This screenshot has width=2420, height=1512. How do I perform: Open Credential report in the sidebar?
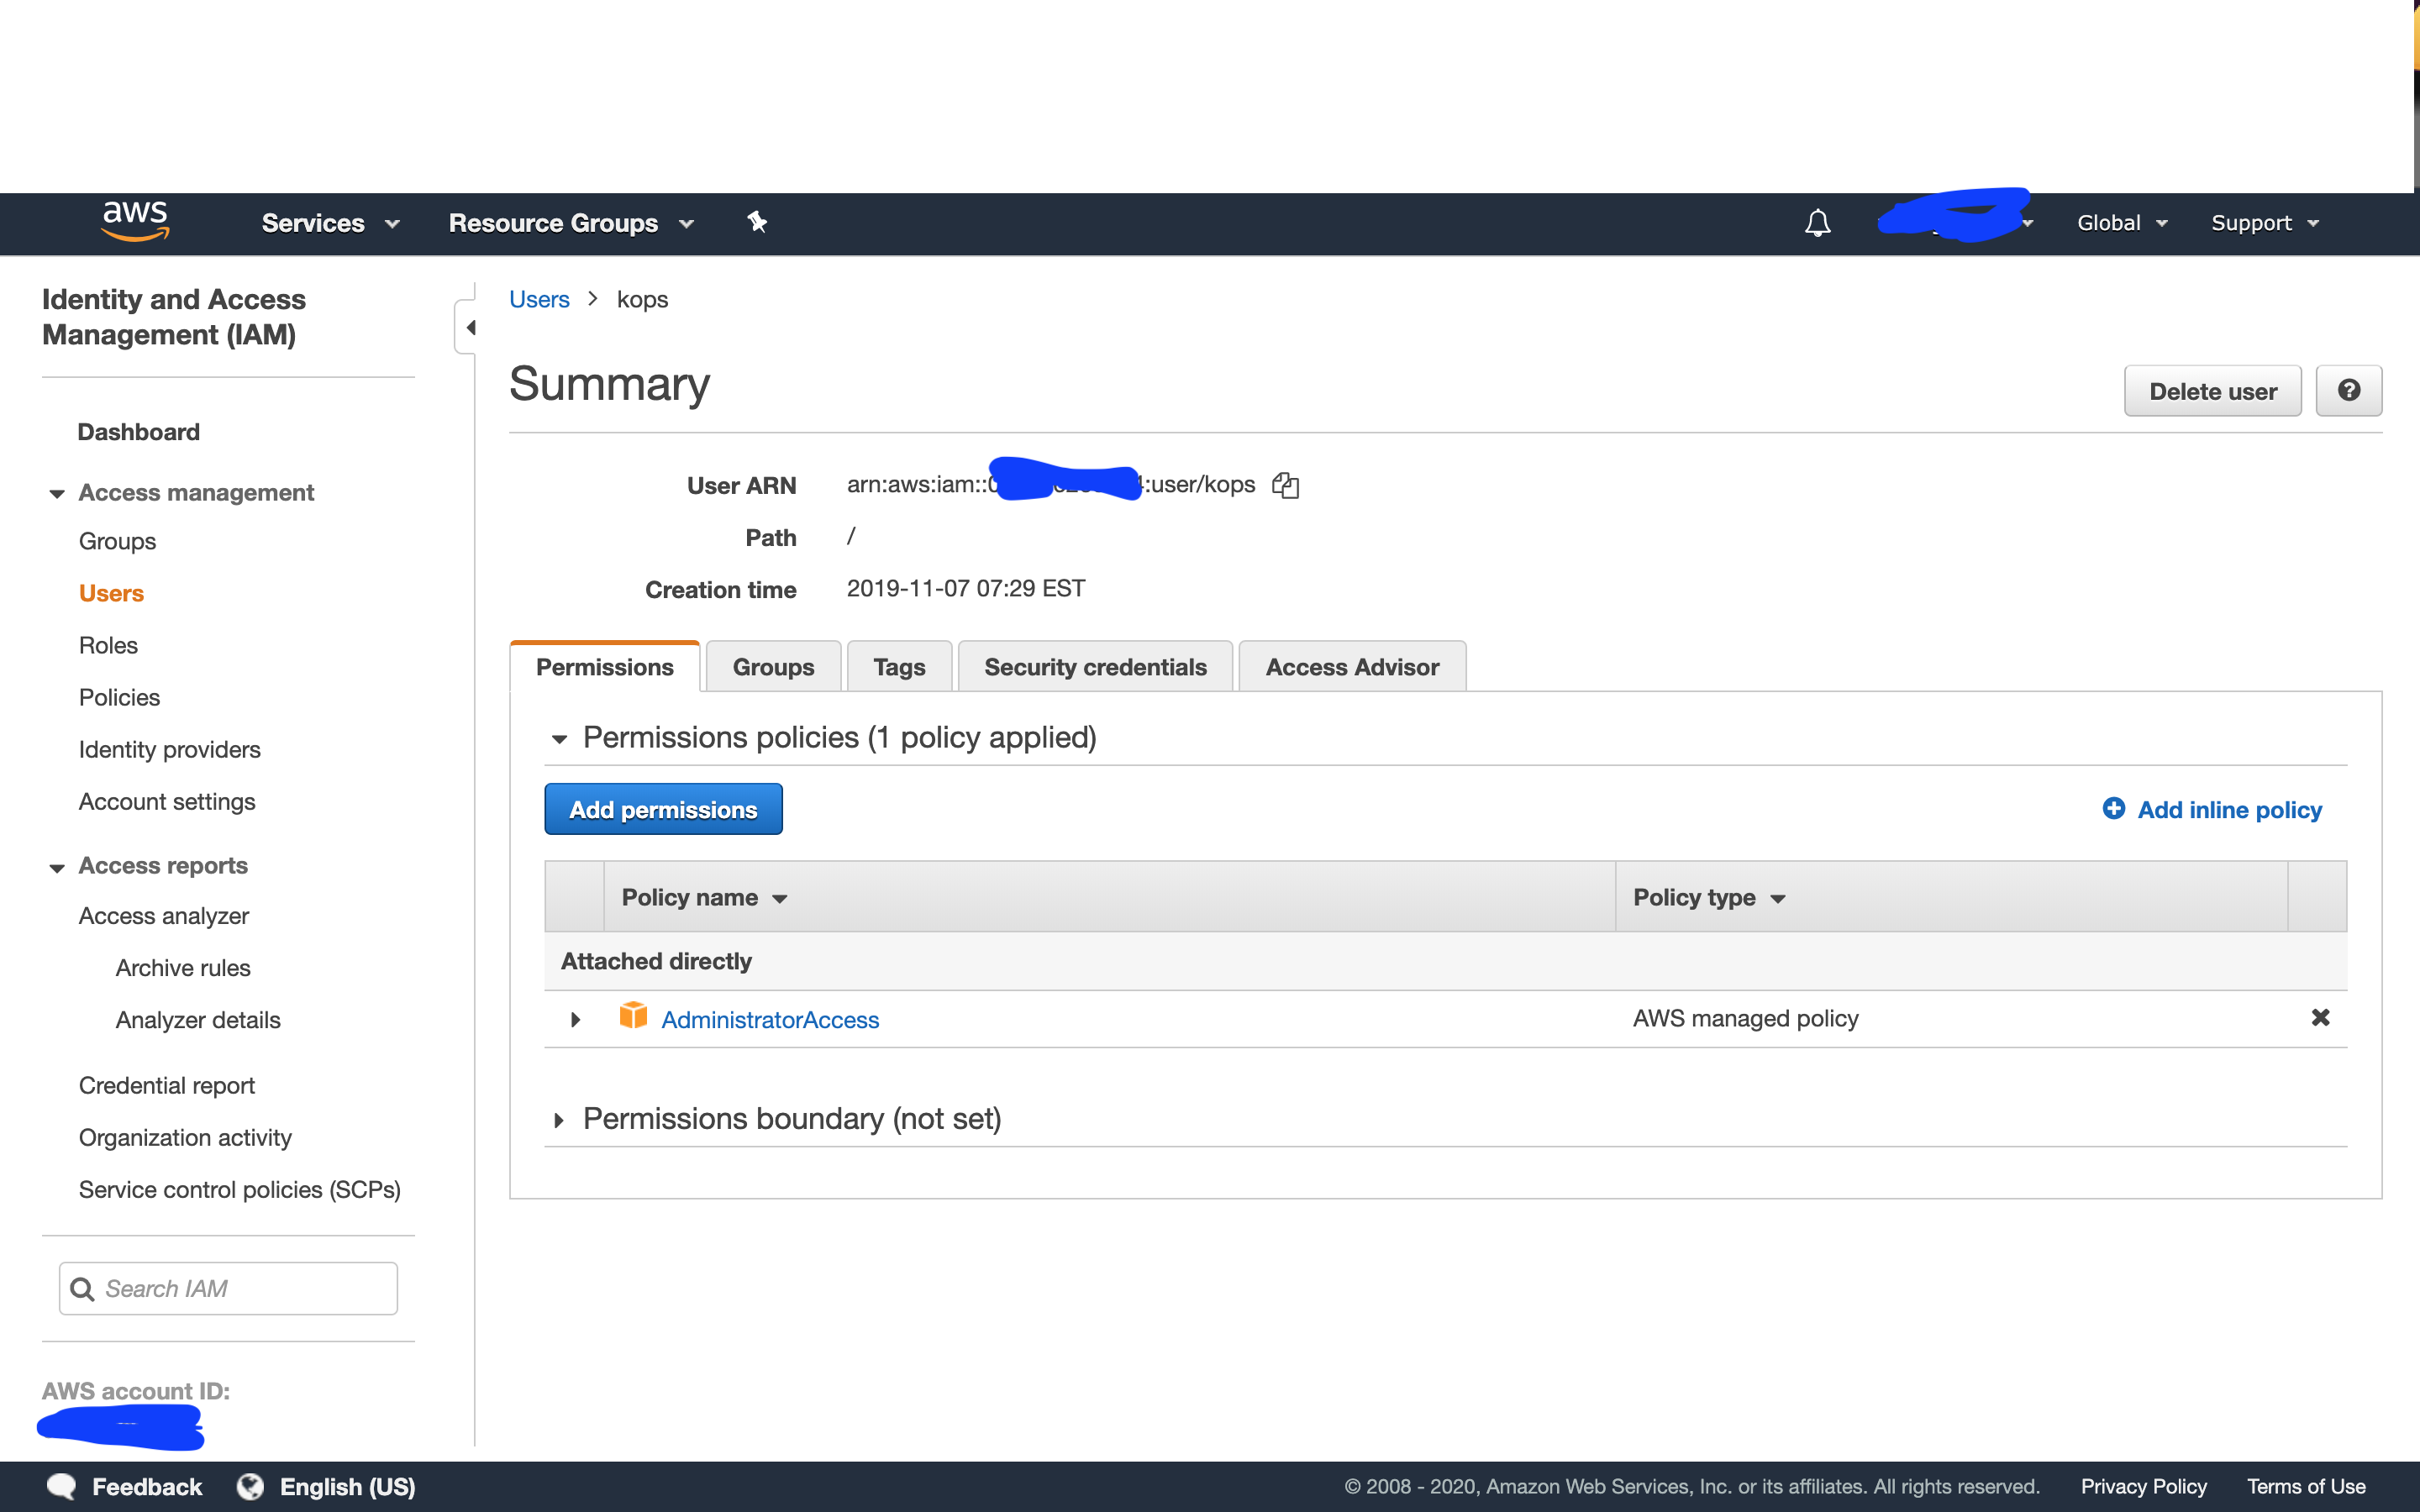coord(166,1085)
